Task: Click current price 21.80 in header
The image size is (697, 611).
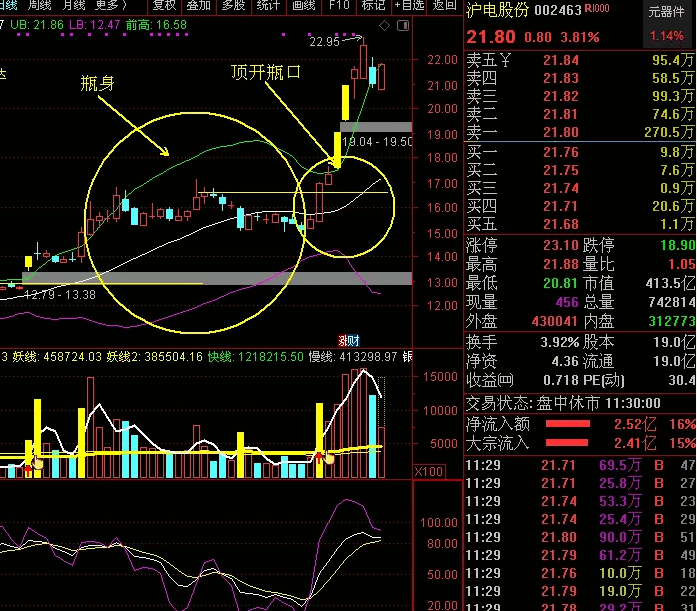Action: tap(491, 37)
